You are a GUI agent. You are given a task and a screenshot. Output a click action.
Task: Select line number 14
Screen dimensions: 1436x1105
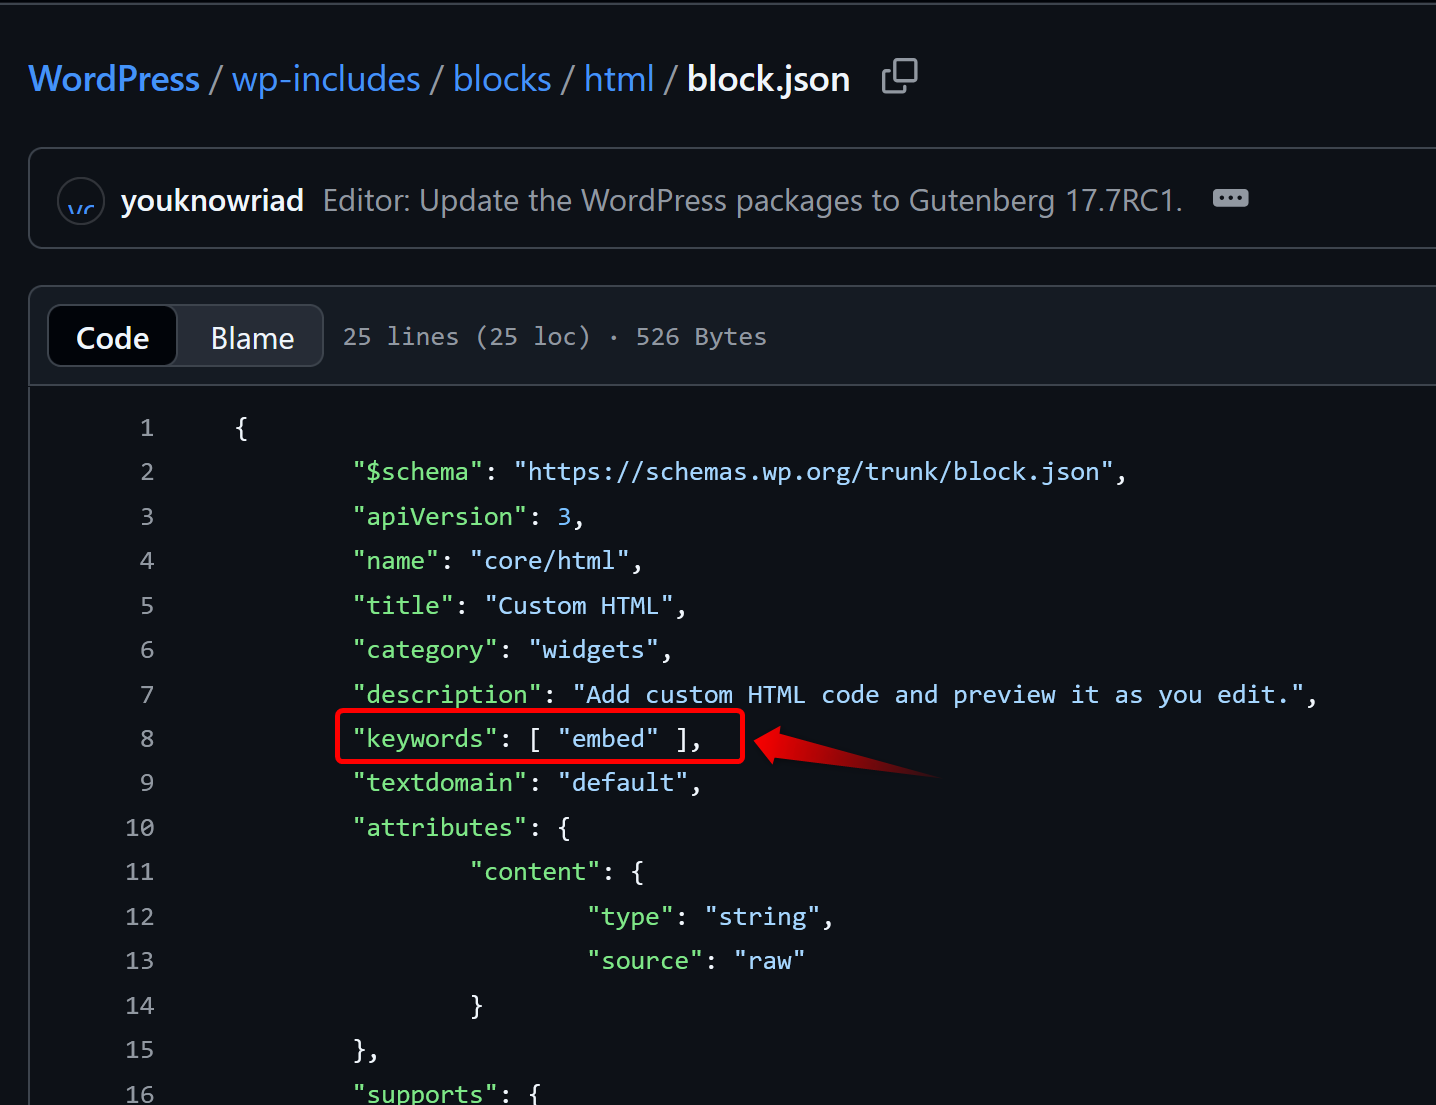coord(140,1006)
